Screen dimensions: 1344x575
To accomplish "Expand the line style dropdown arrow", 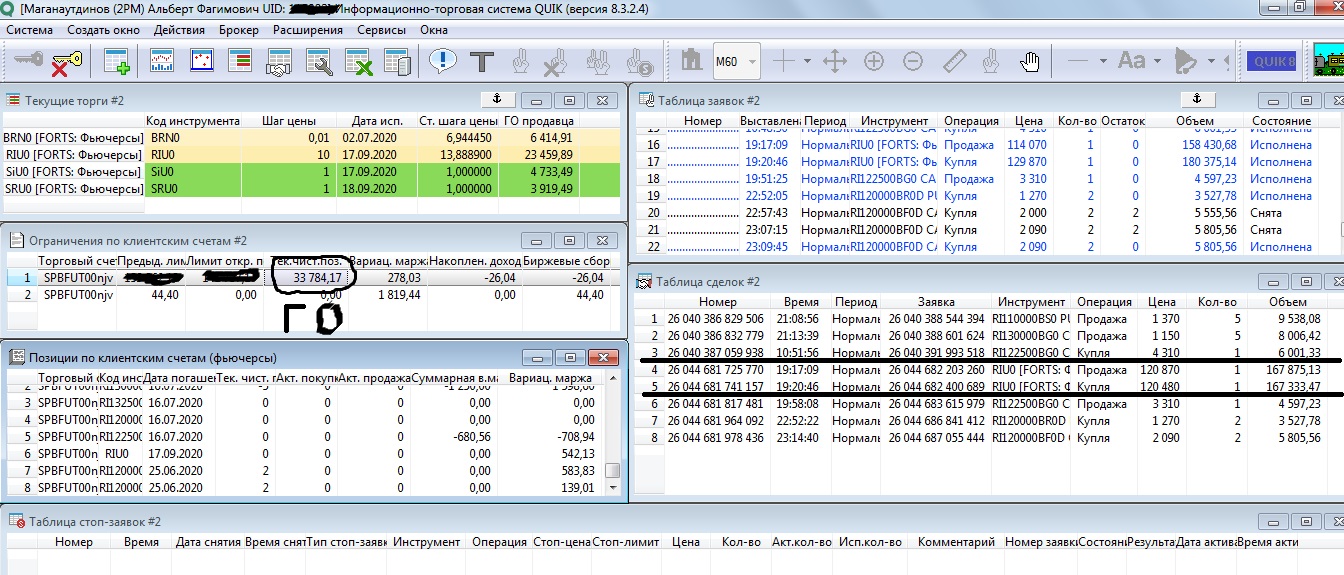I will point(1103,62).
